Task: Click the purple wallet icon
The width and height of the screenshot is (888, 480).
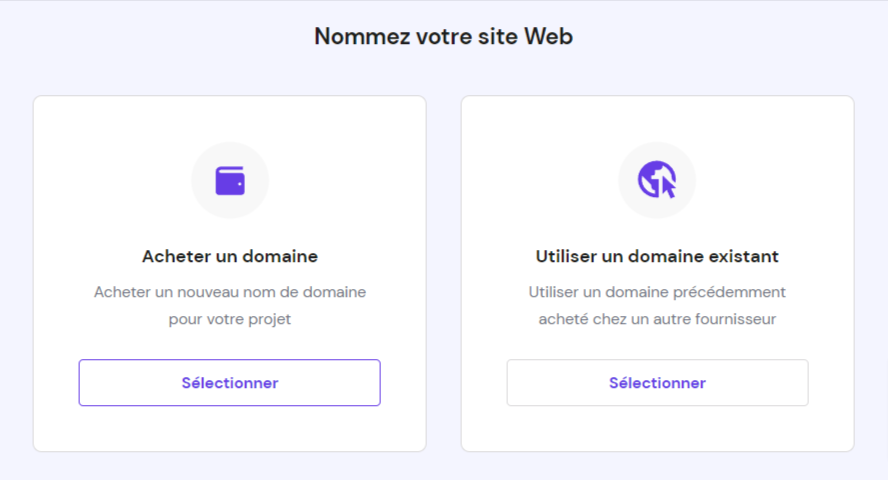Action: (230, 181)
